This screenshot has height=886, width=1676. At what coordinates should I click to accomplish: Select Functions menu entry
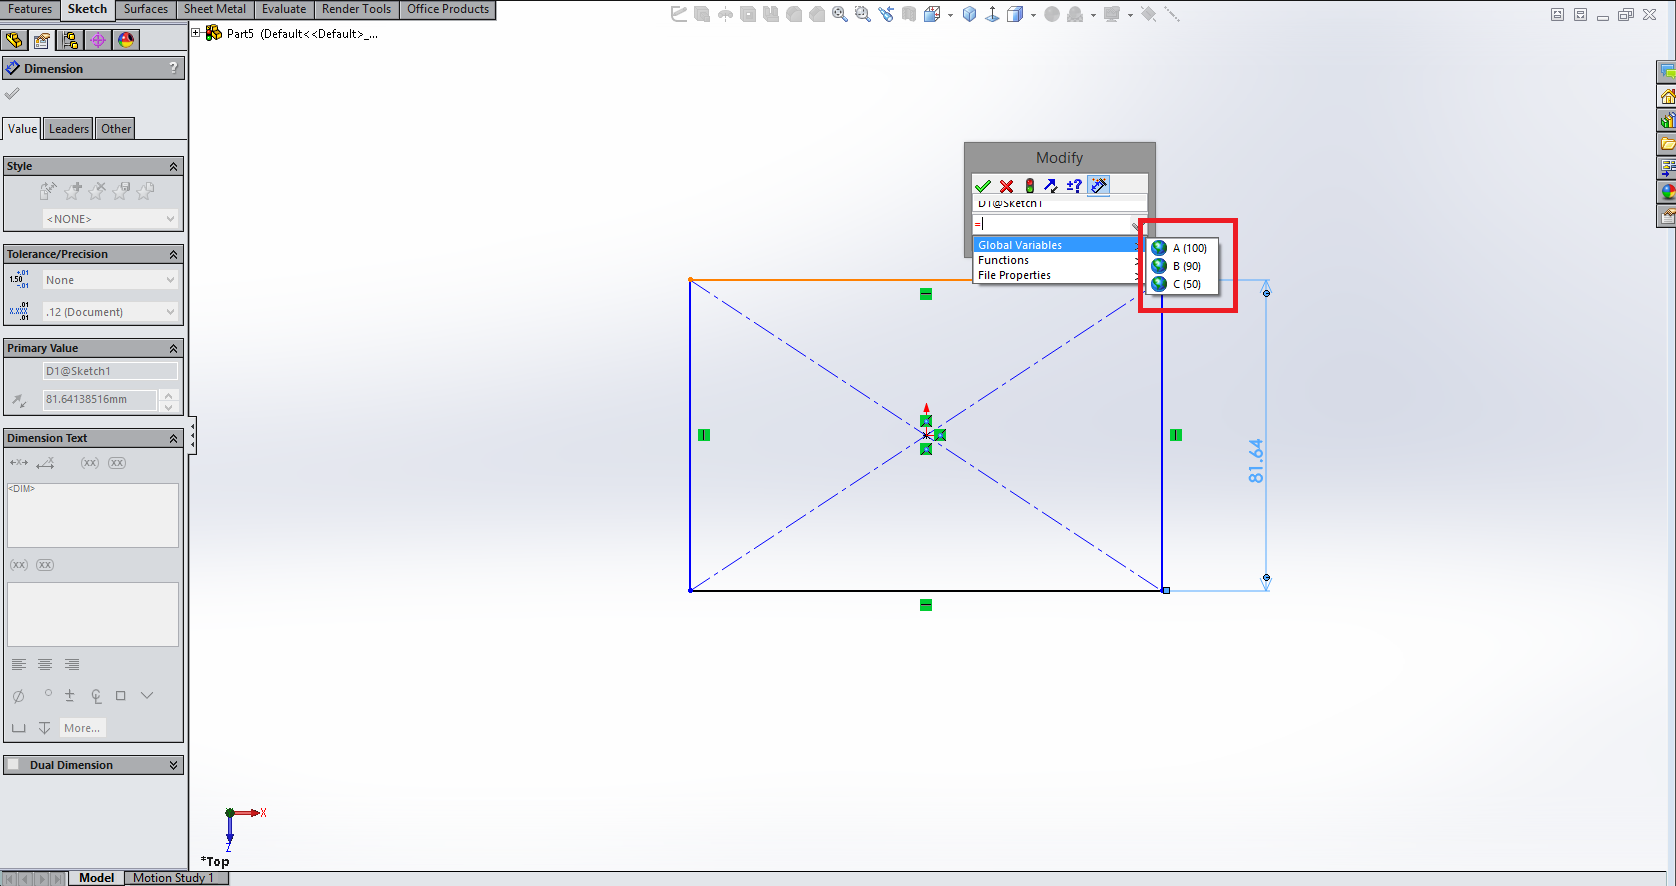1058,260
